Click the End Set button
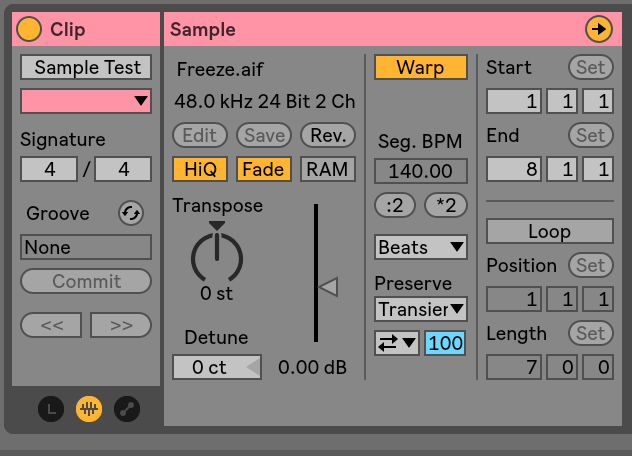This screenshot has height=456, width=632. 591,135
